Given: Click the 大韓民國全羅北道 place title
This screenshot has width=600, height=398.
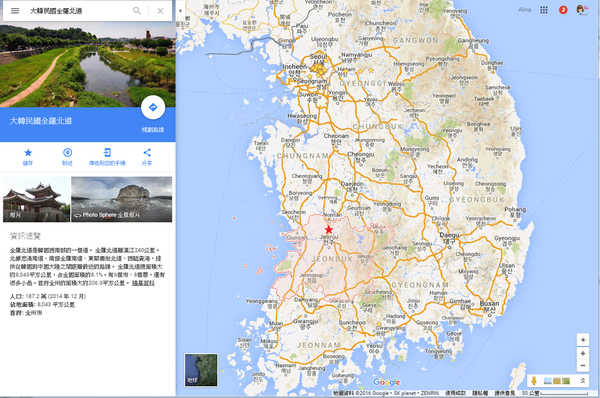Looking at the screenshot, I should (x=41, y=121).
